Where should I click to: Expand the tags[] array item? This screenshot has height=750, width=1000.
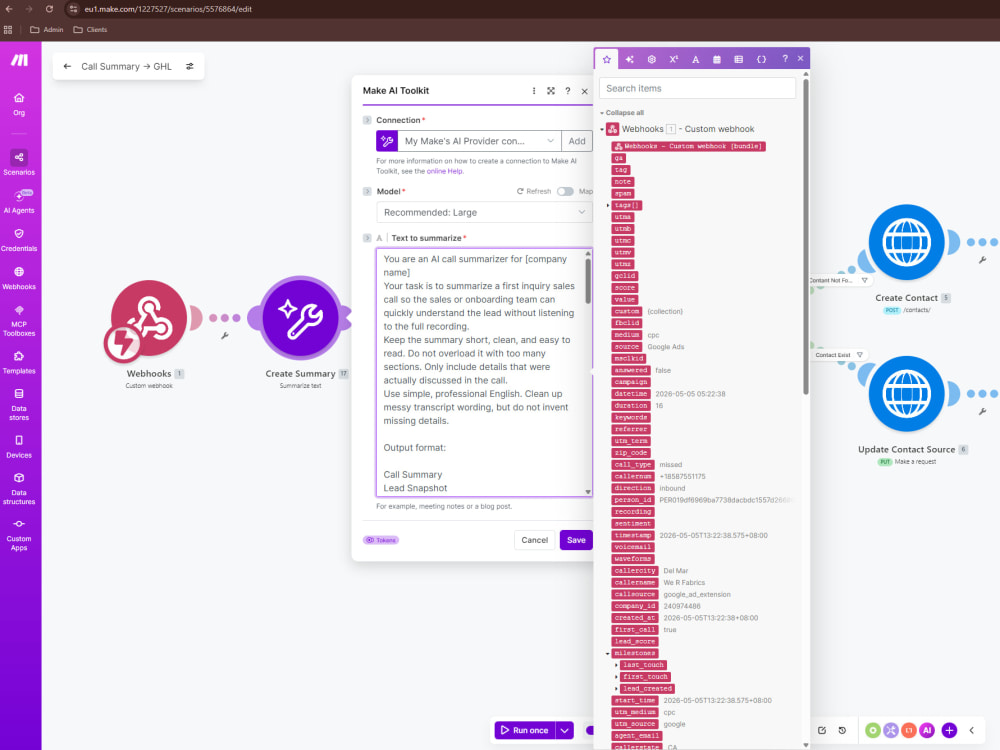[x=608, y=205]
